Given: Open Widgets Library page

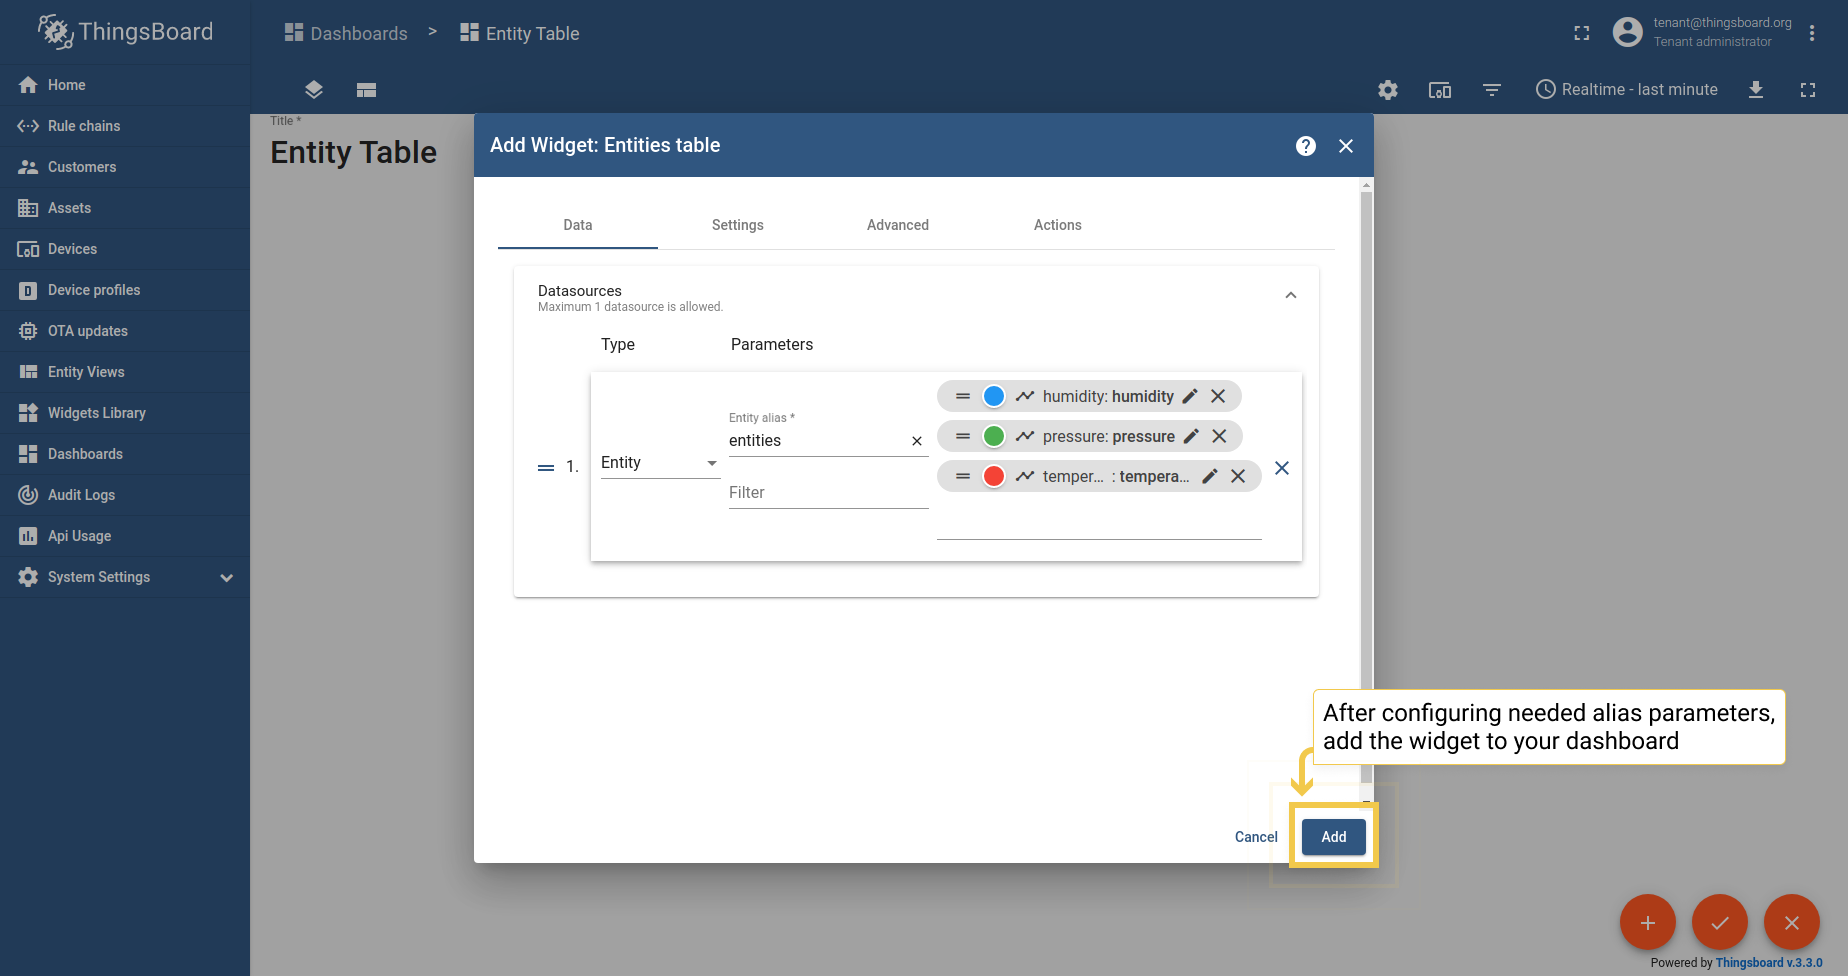Looking at the screenshot, I should (x=124, y=413).
